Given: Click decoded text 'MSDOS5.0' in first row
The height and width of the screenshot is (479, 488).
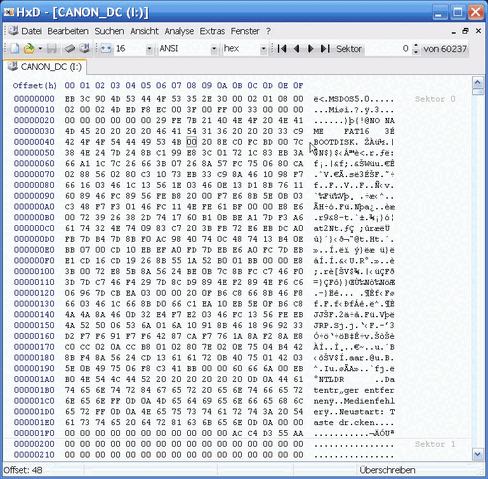Looking at the screenshot, I should pos(349,99).
